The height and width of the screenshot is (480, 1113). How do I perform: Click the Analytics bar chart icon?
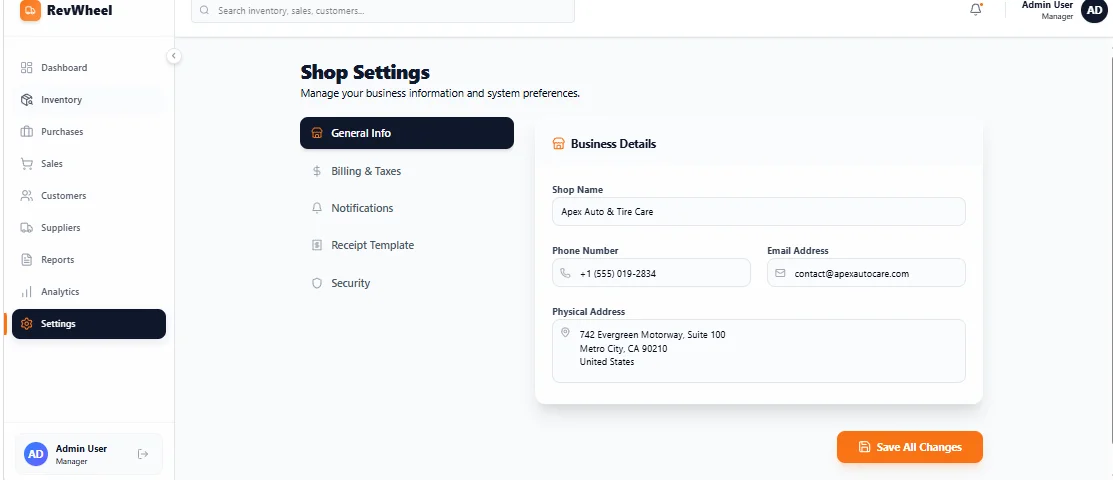click(x=27, y=292)
